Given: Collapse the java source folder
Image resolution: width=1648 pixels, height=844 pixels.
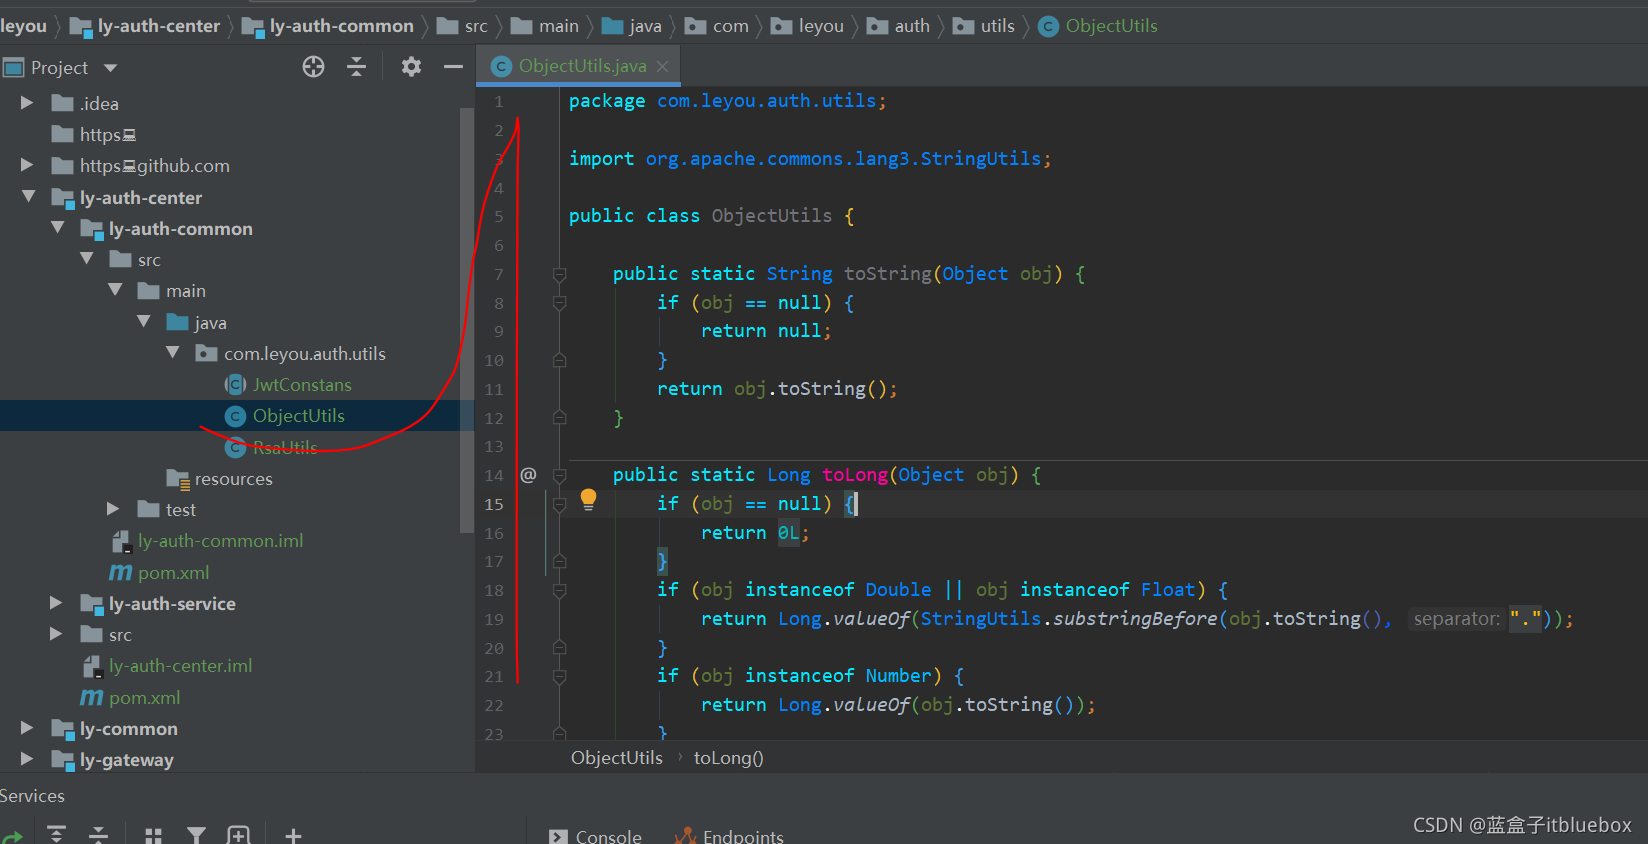Looking at the screenshot, I should click(144, 322).
